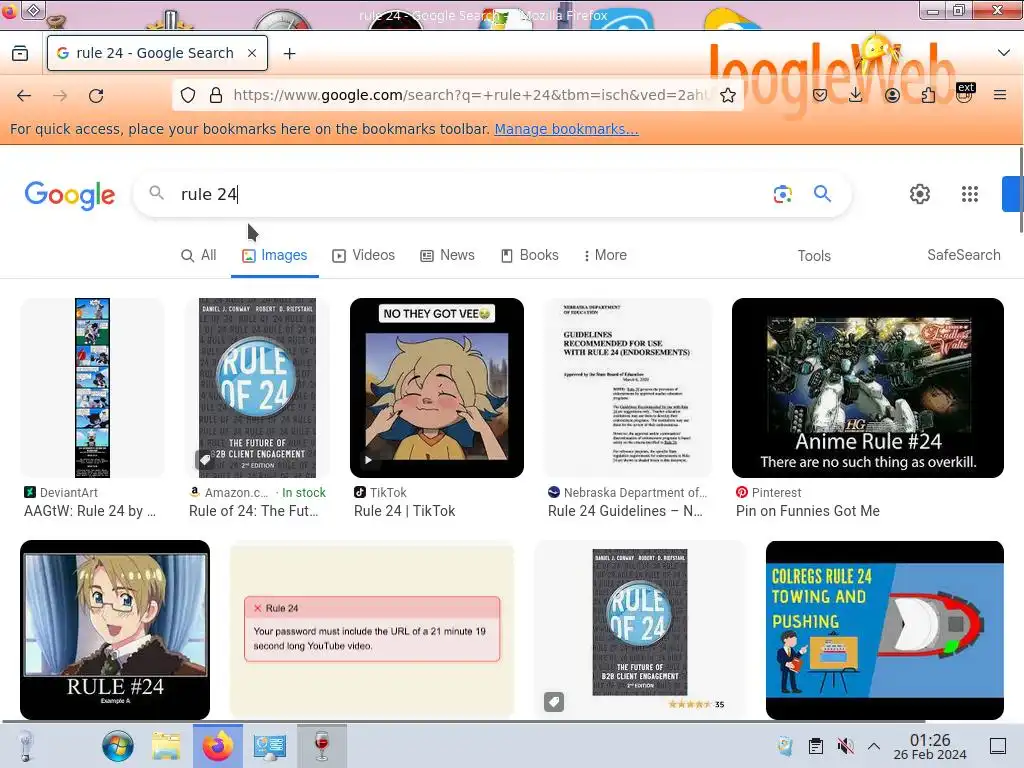Open the Firefox hamburger application menu
This screenshot has height=768, width=1024.
[1000, 95]
